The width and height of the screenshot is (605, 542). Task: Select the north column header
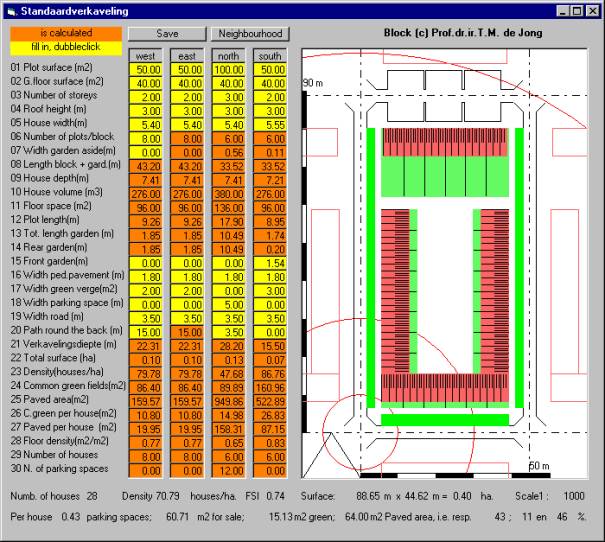click(228, 56)
